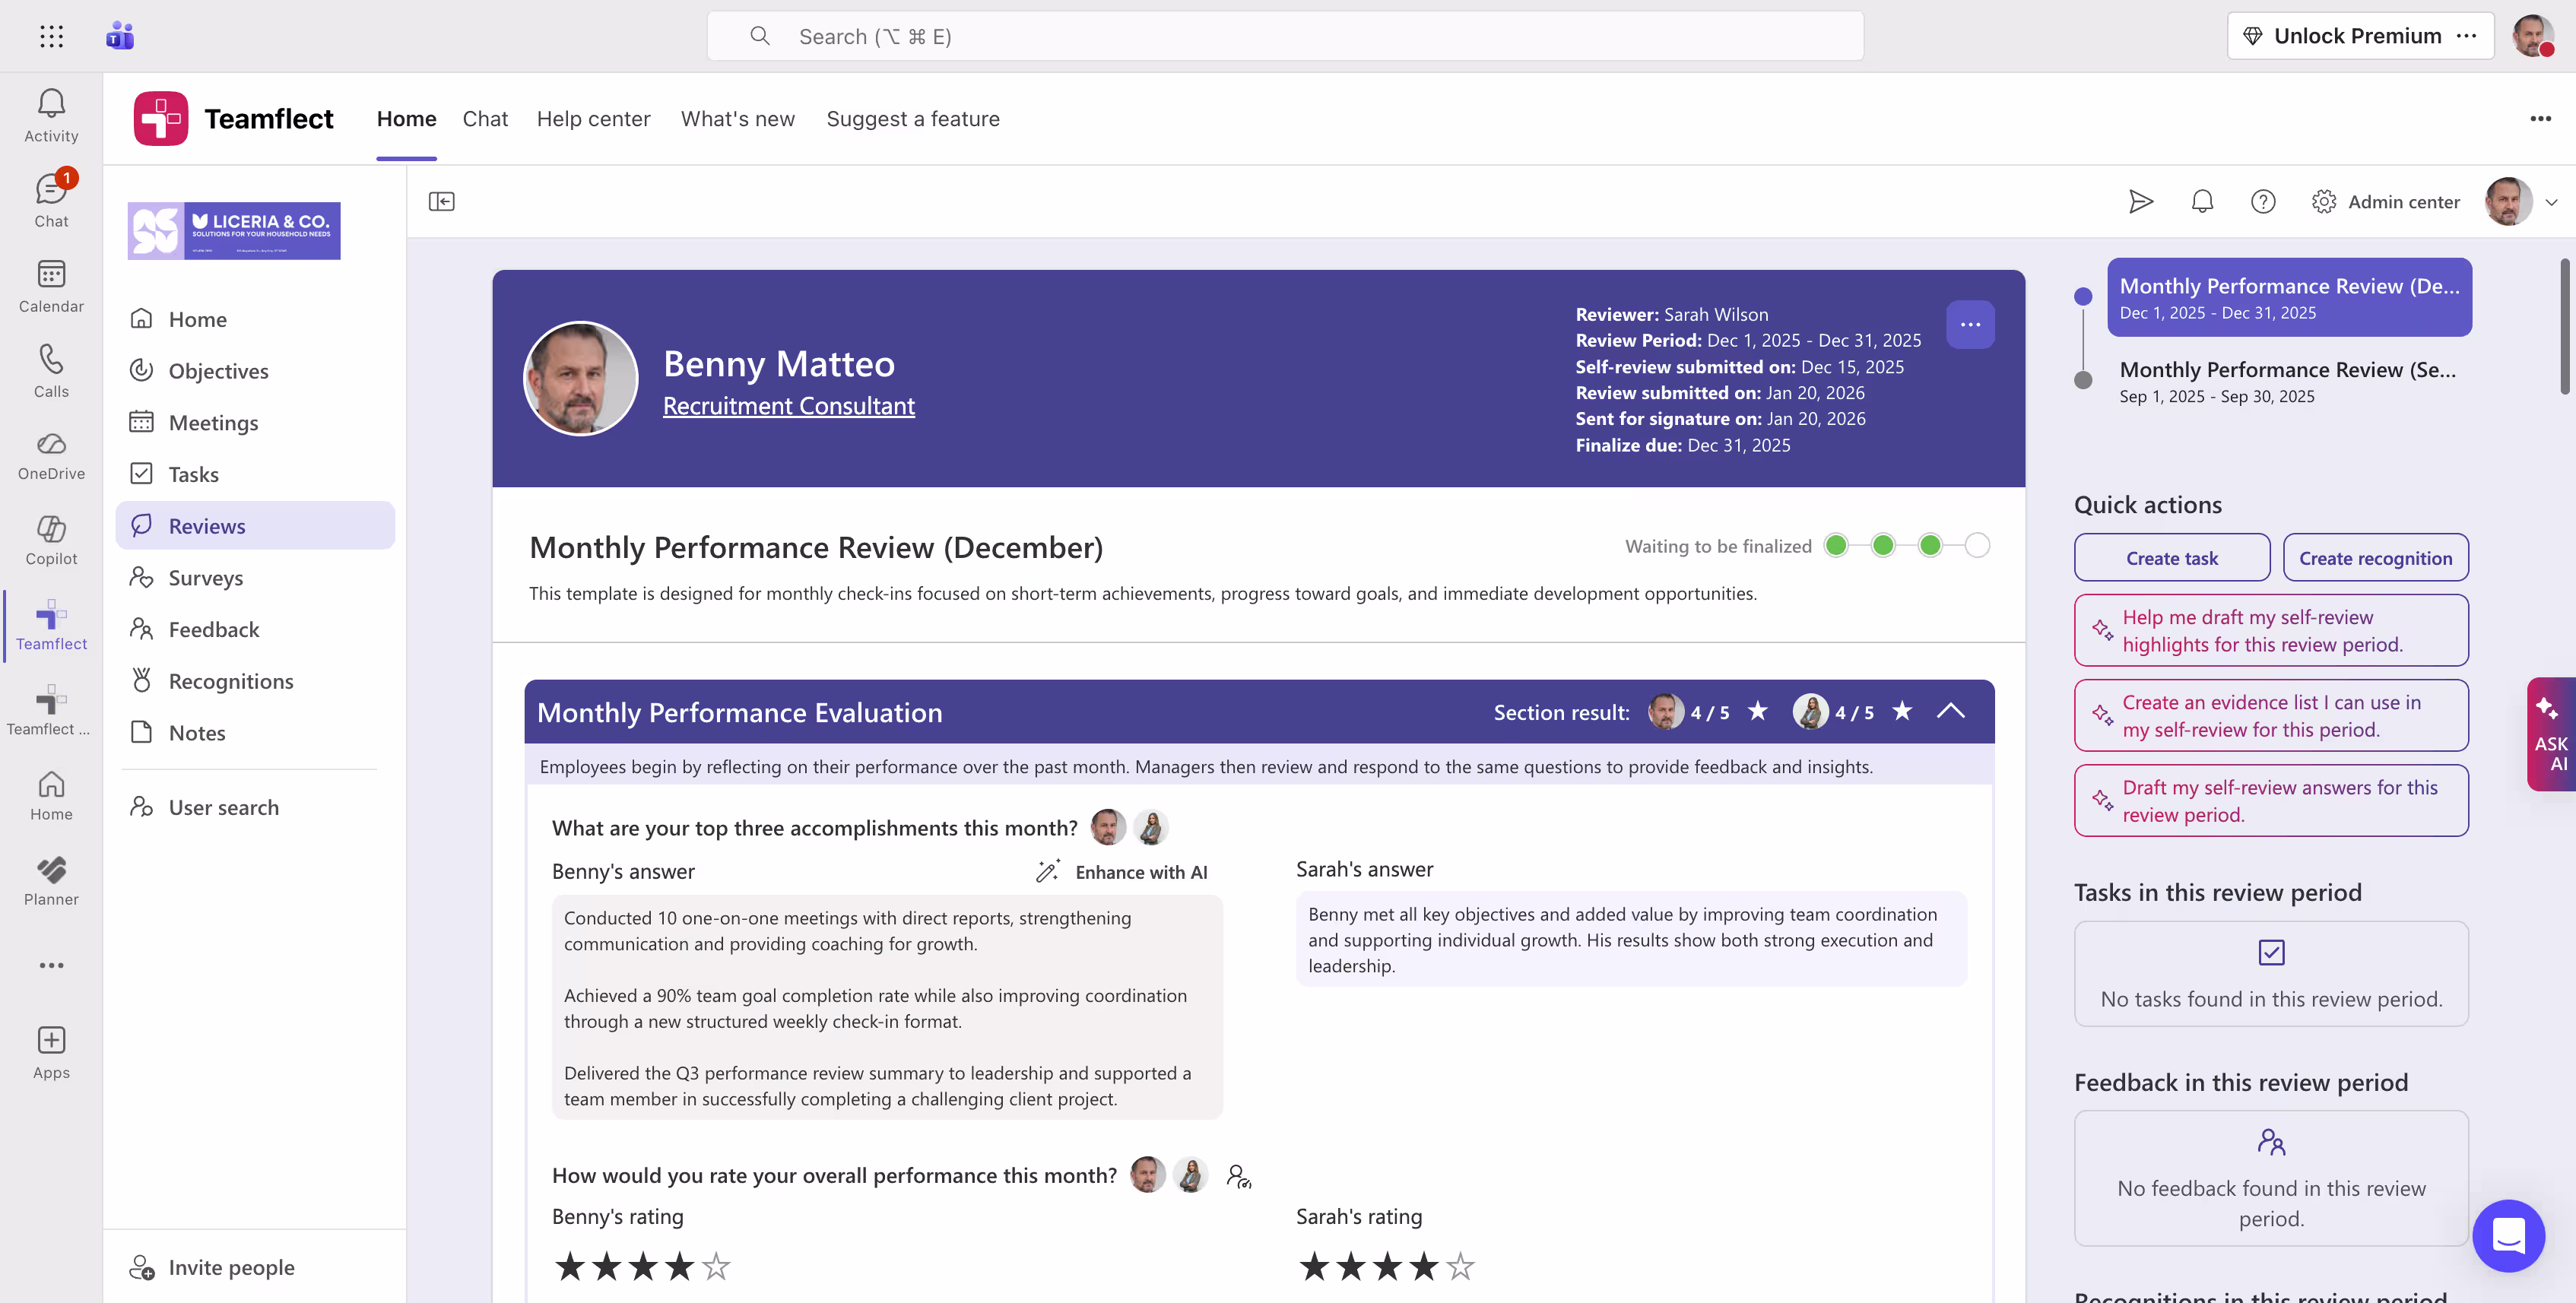Image resolution: width=2576 pixels, height=1303 pixels.
Task: Open the What's new tab
Action: coord(737,118)
